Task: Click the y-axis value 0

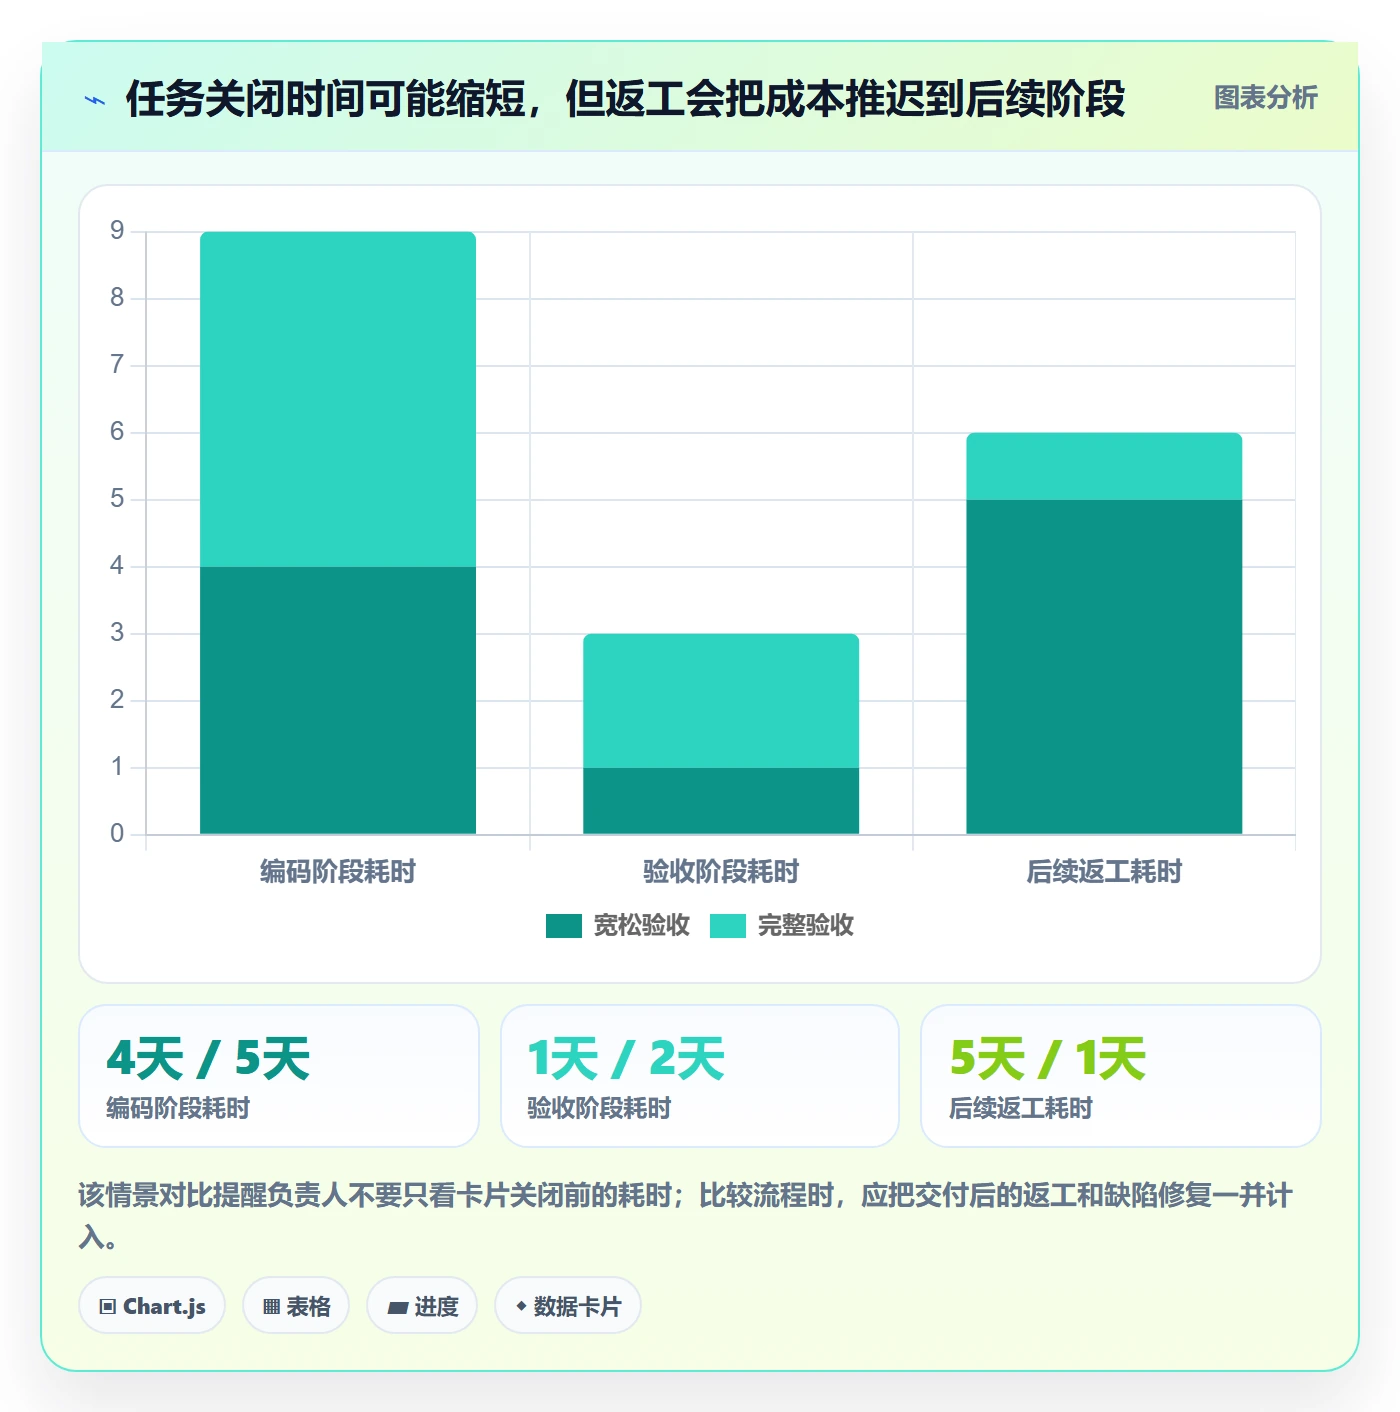Action: click(117, 834)
